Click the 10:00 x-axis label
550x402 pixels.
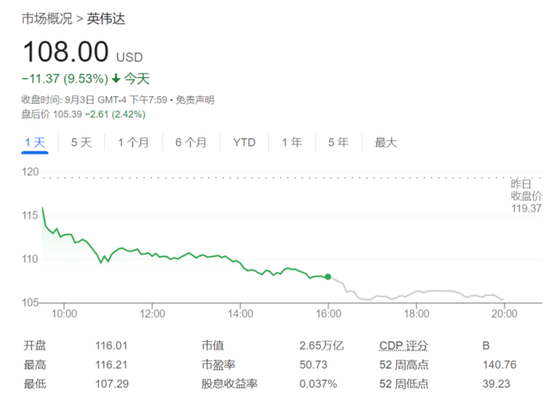64,314
